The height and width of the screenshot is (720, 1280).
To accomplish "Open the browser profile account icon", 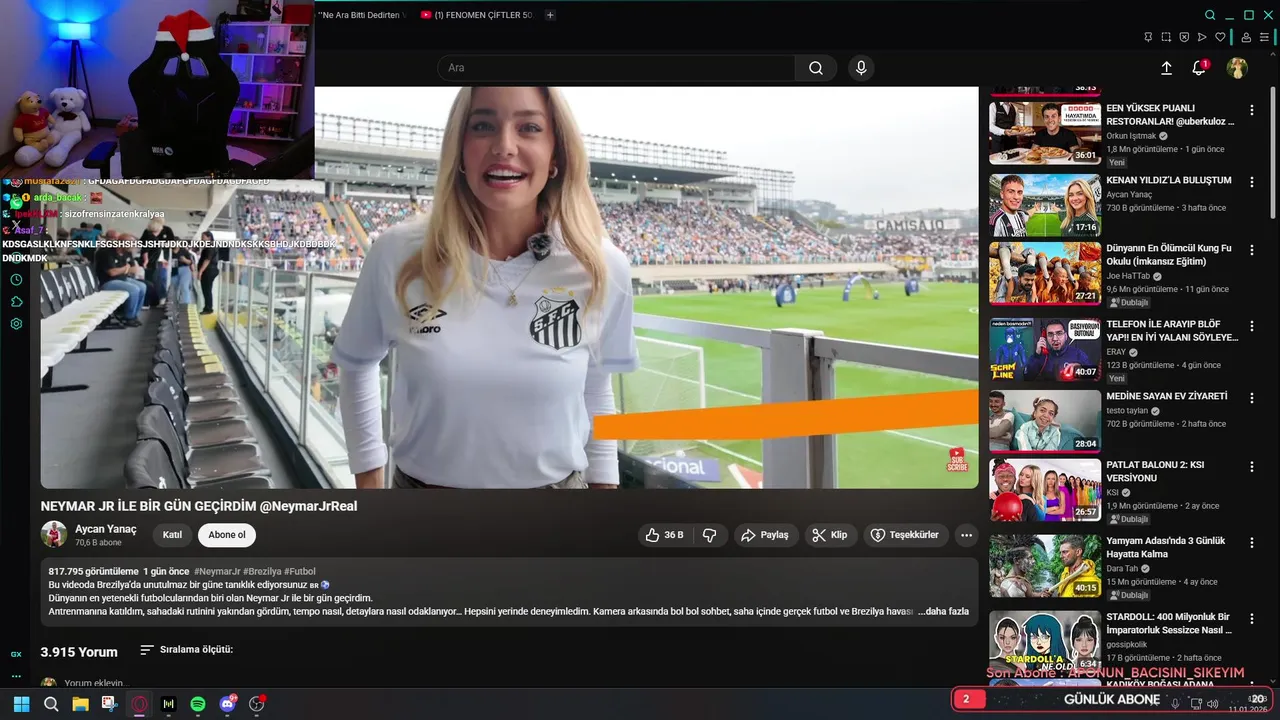I will point(1246,37).
